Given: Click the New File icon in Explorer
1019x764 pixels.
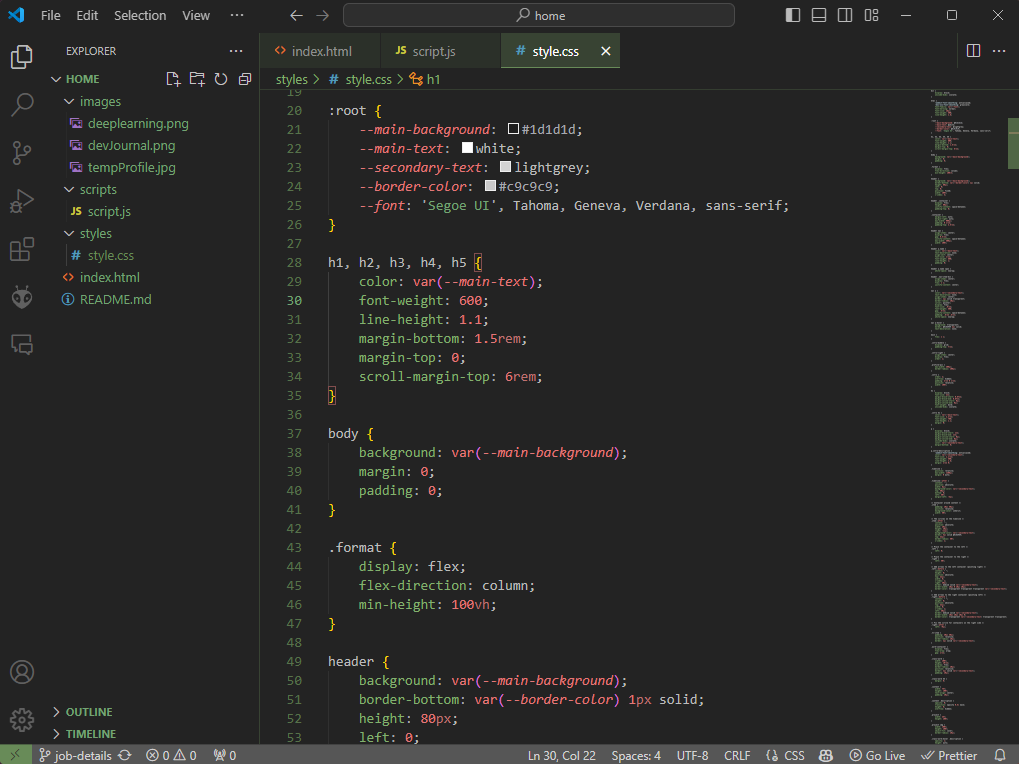Looking at the screenshot, I should (x=173, y=79).
